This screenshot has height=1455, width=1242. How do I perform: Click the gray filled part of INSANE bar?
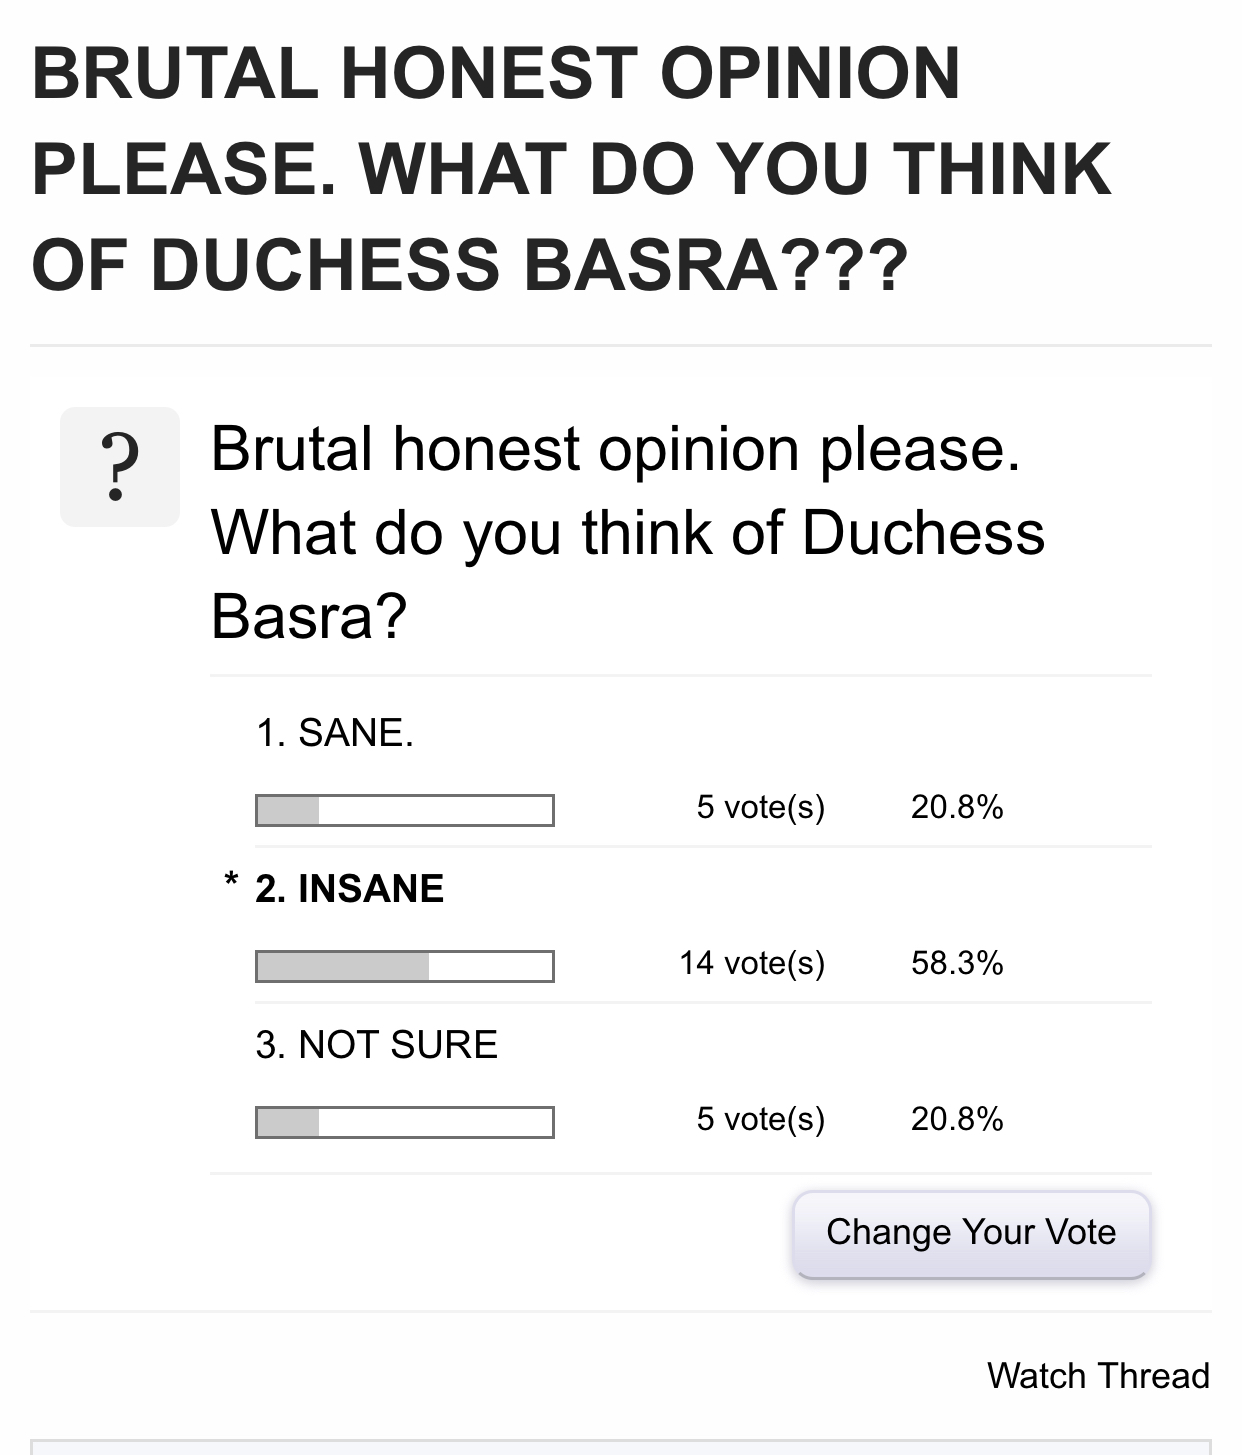tap(343, 966)
